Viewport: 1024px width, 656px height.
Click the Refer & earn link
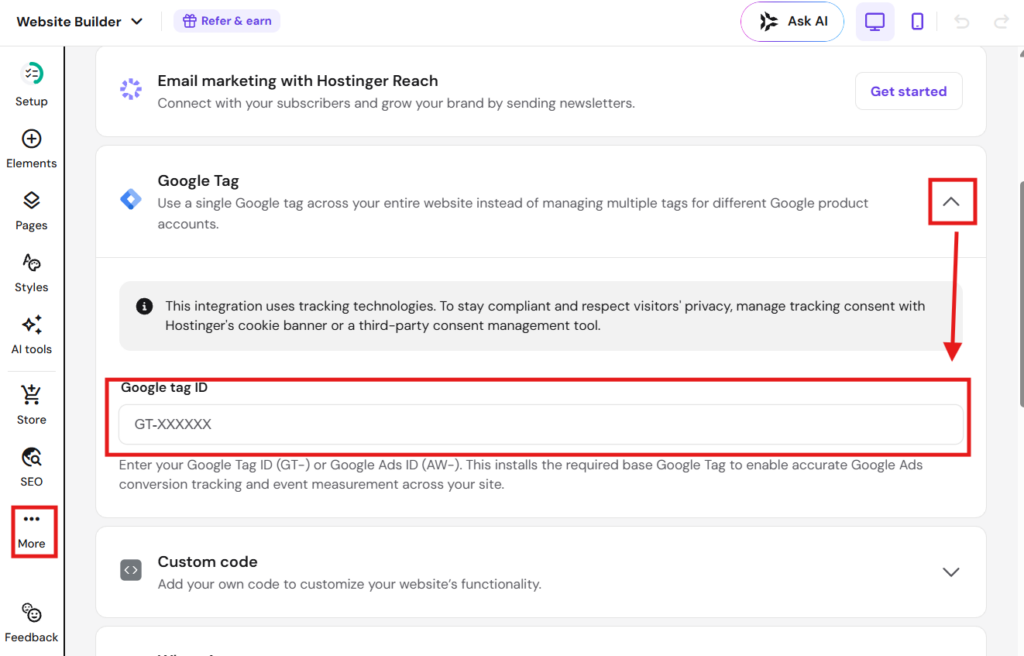point(227,21)
